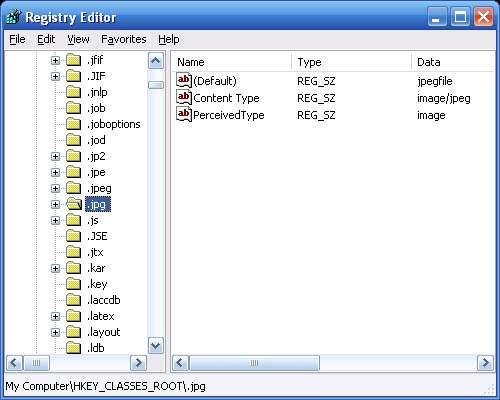Click the open folder icon of .jpg
This screenshot has width=500, height=400.
(x=74, y=204)
